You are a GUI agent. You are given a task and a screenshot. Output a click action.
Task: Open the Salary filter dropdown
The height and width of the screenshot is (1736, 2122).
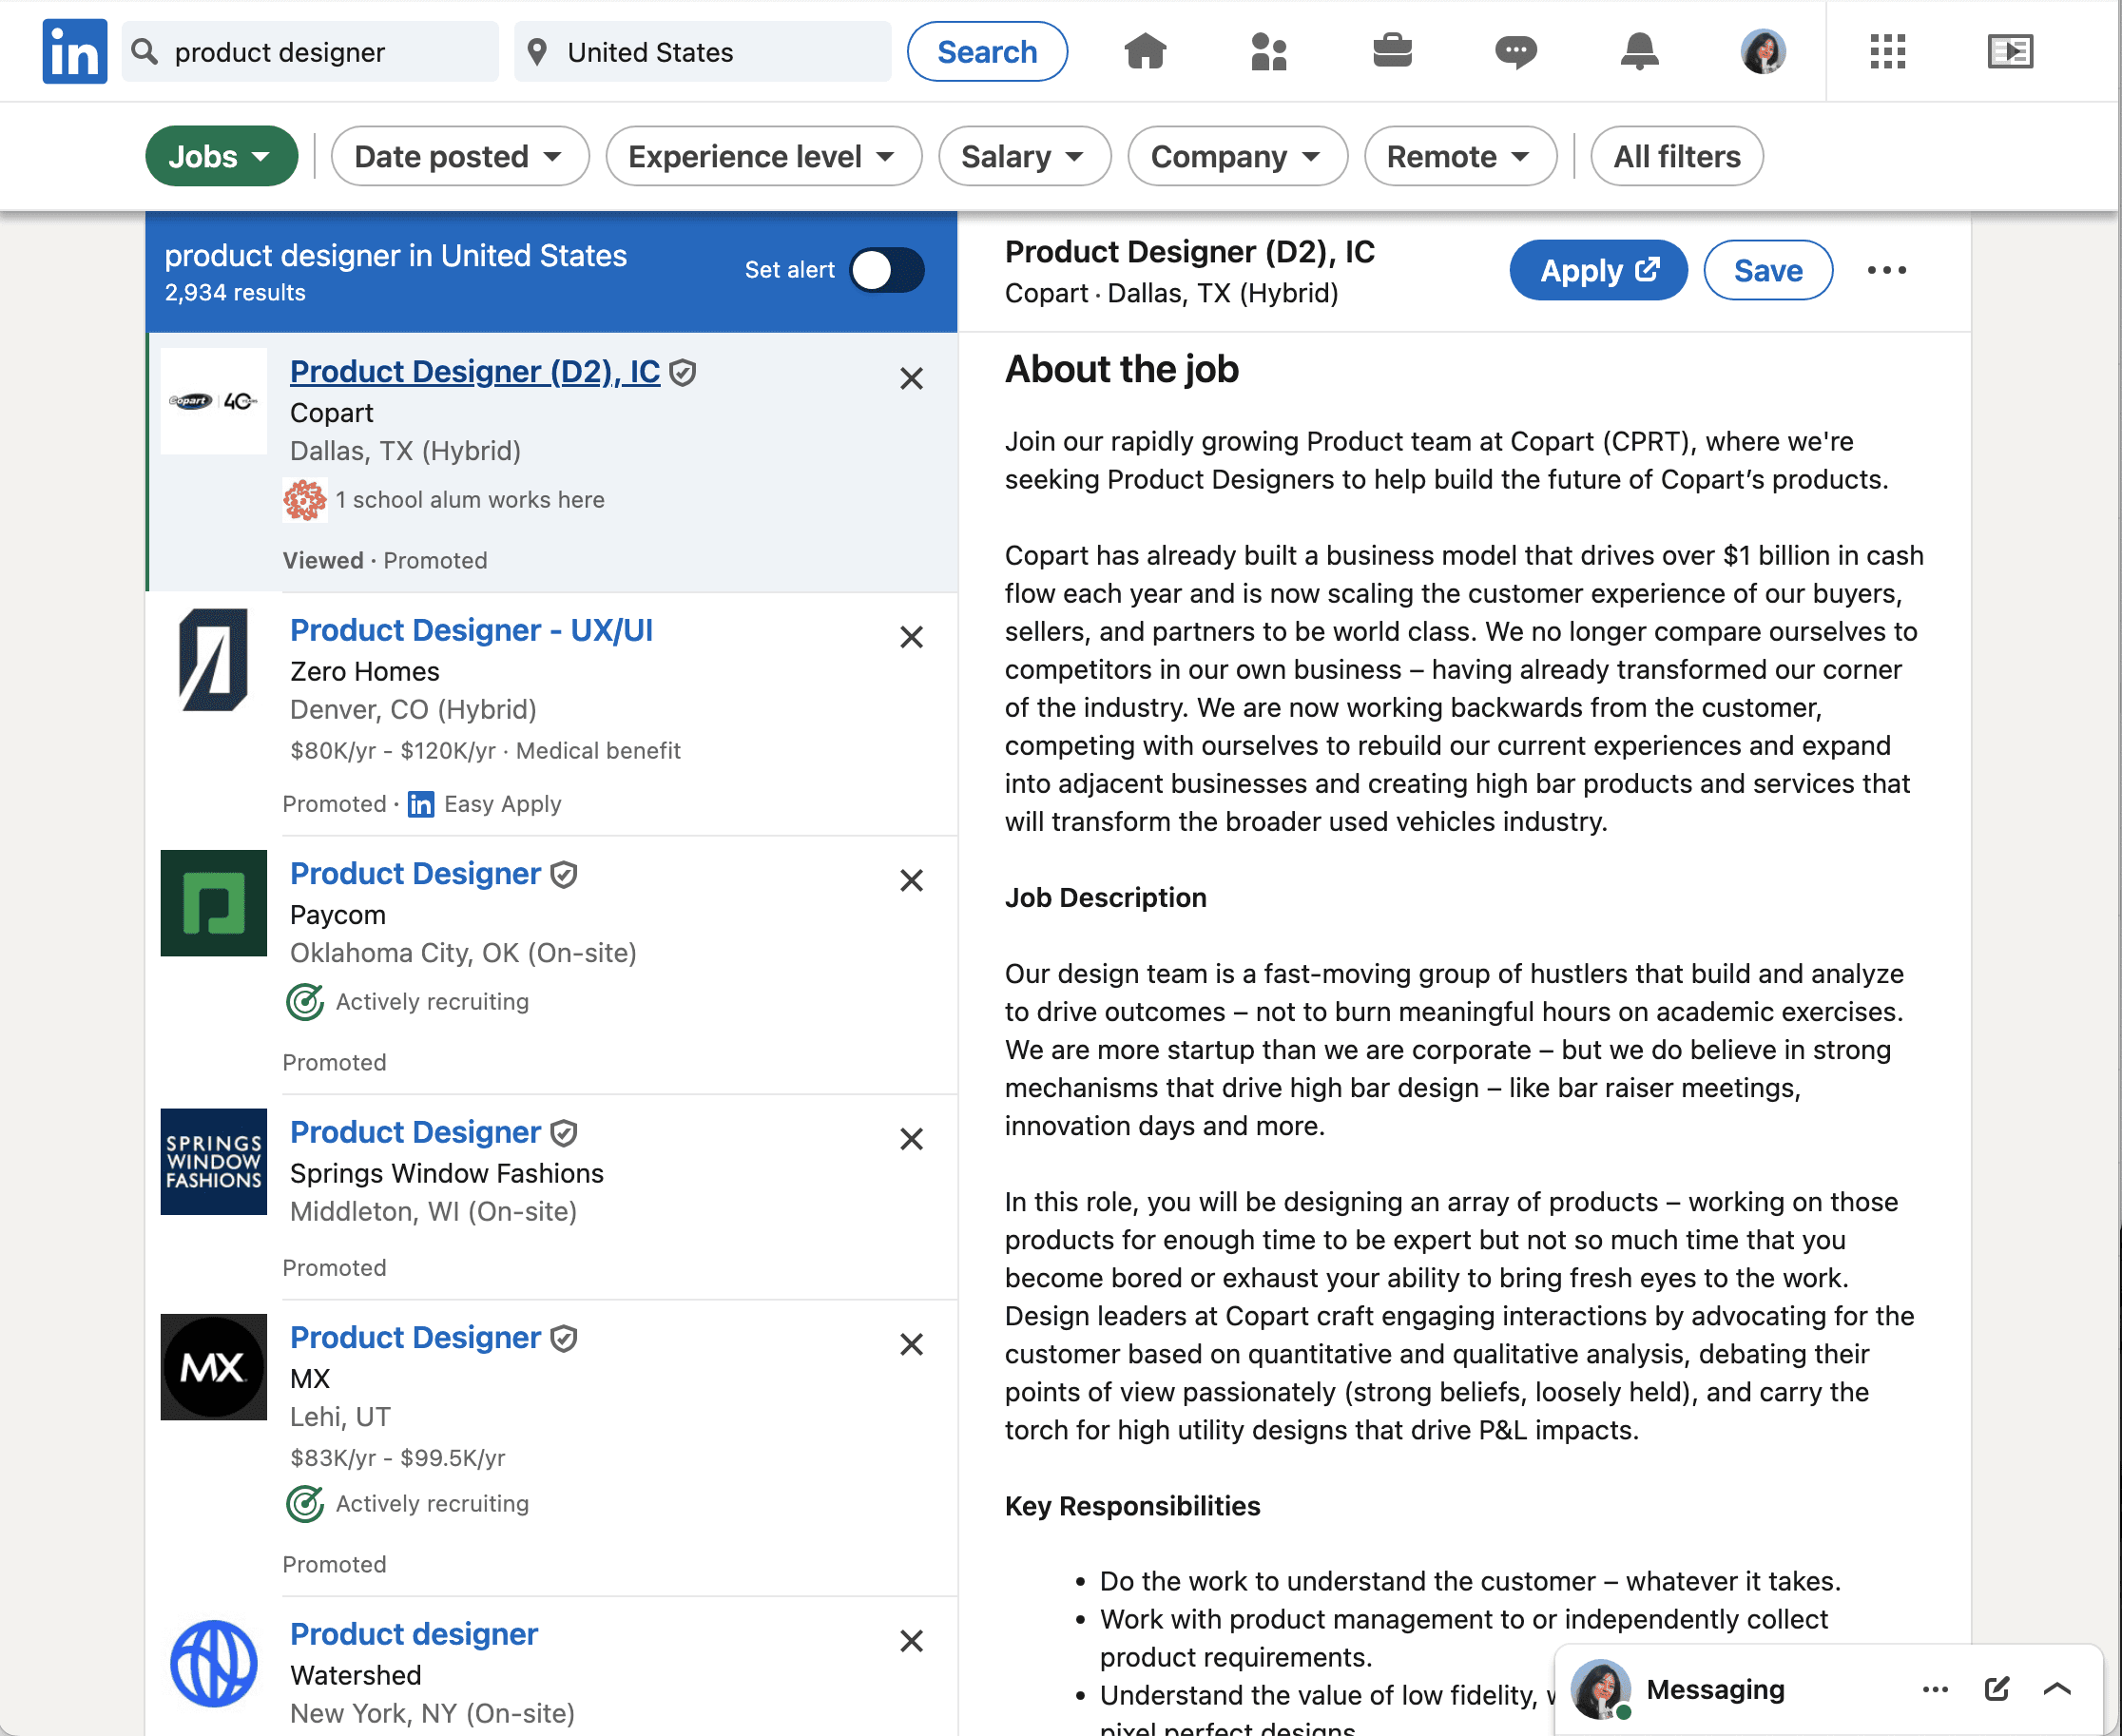pyautogui.click(x=1023, y=156)
